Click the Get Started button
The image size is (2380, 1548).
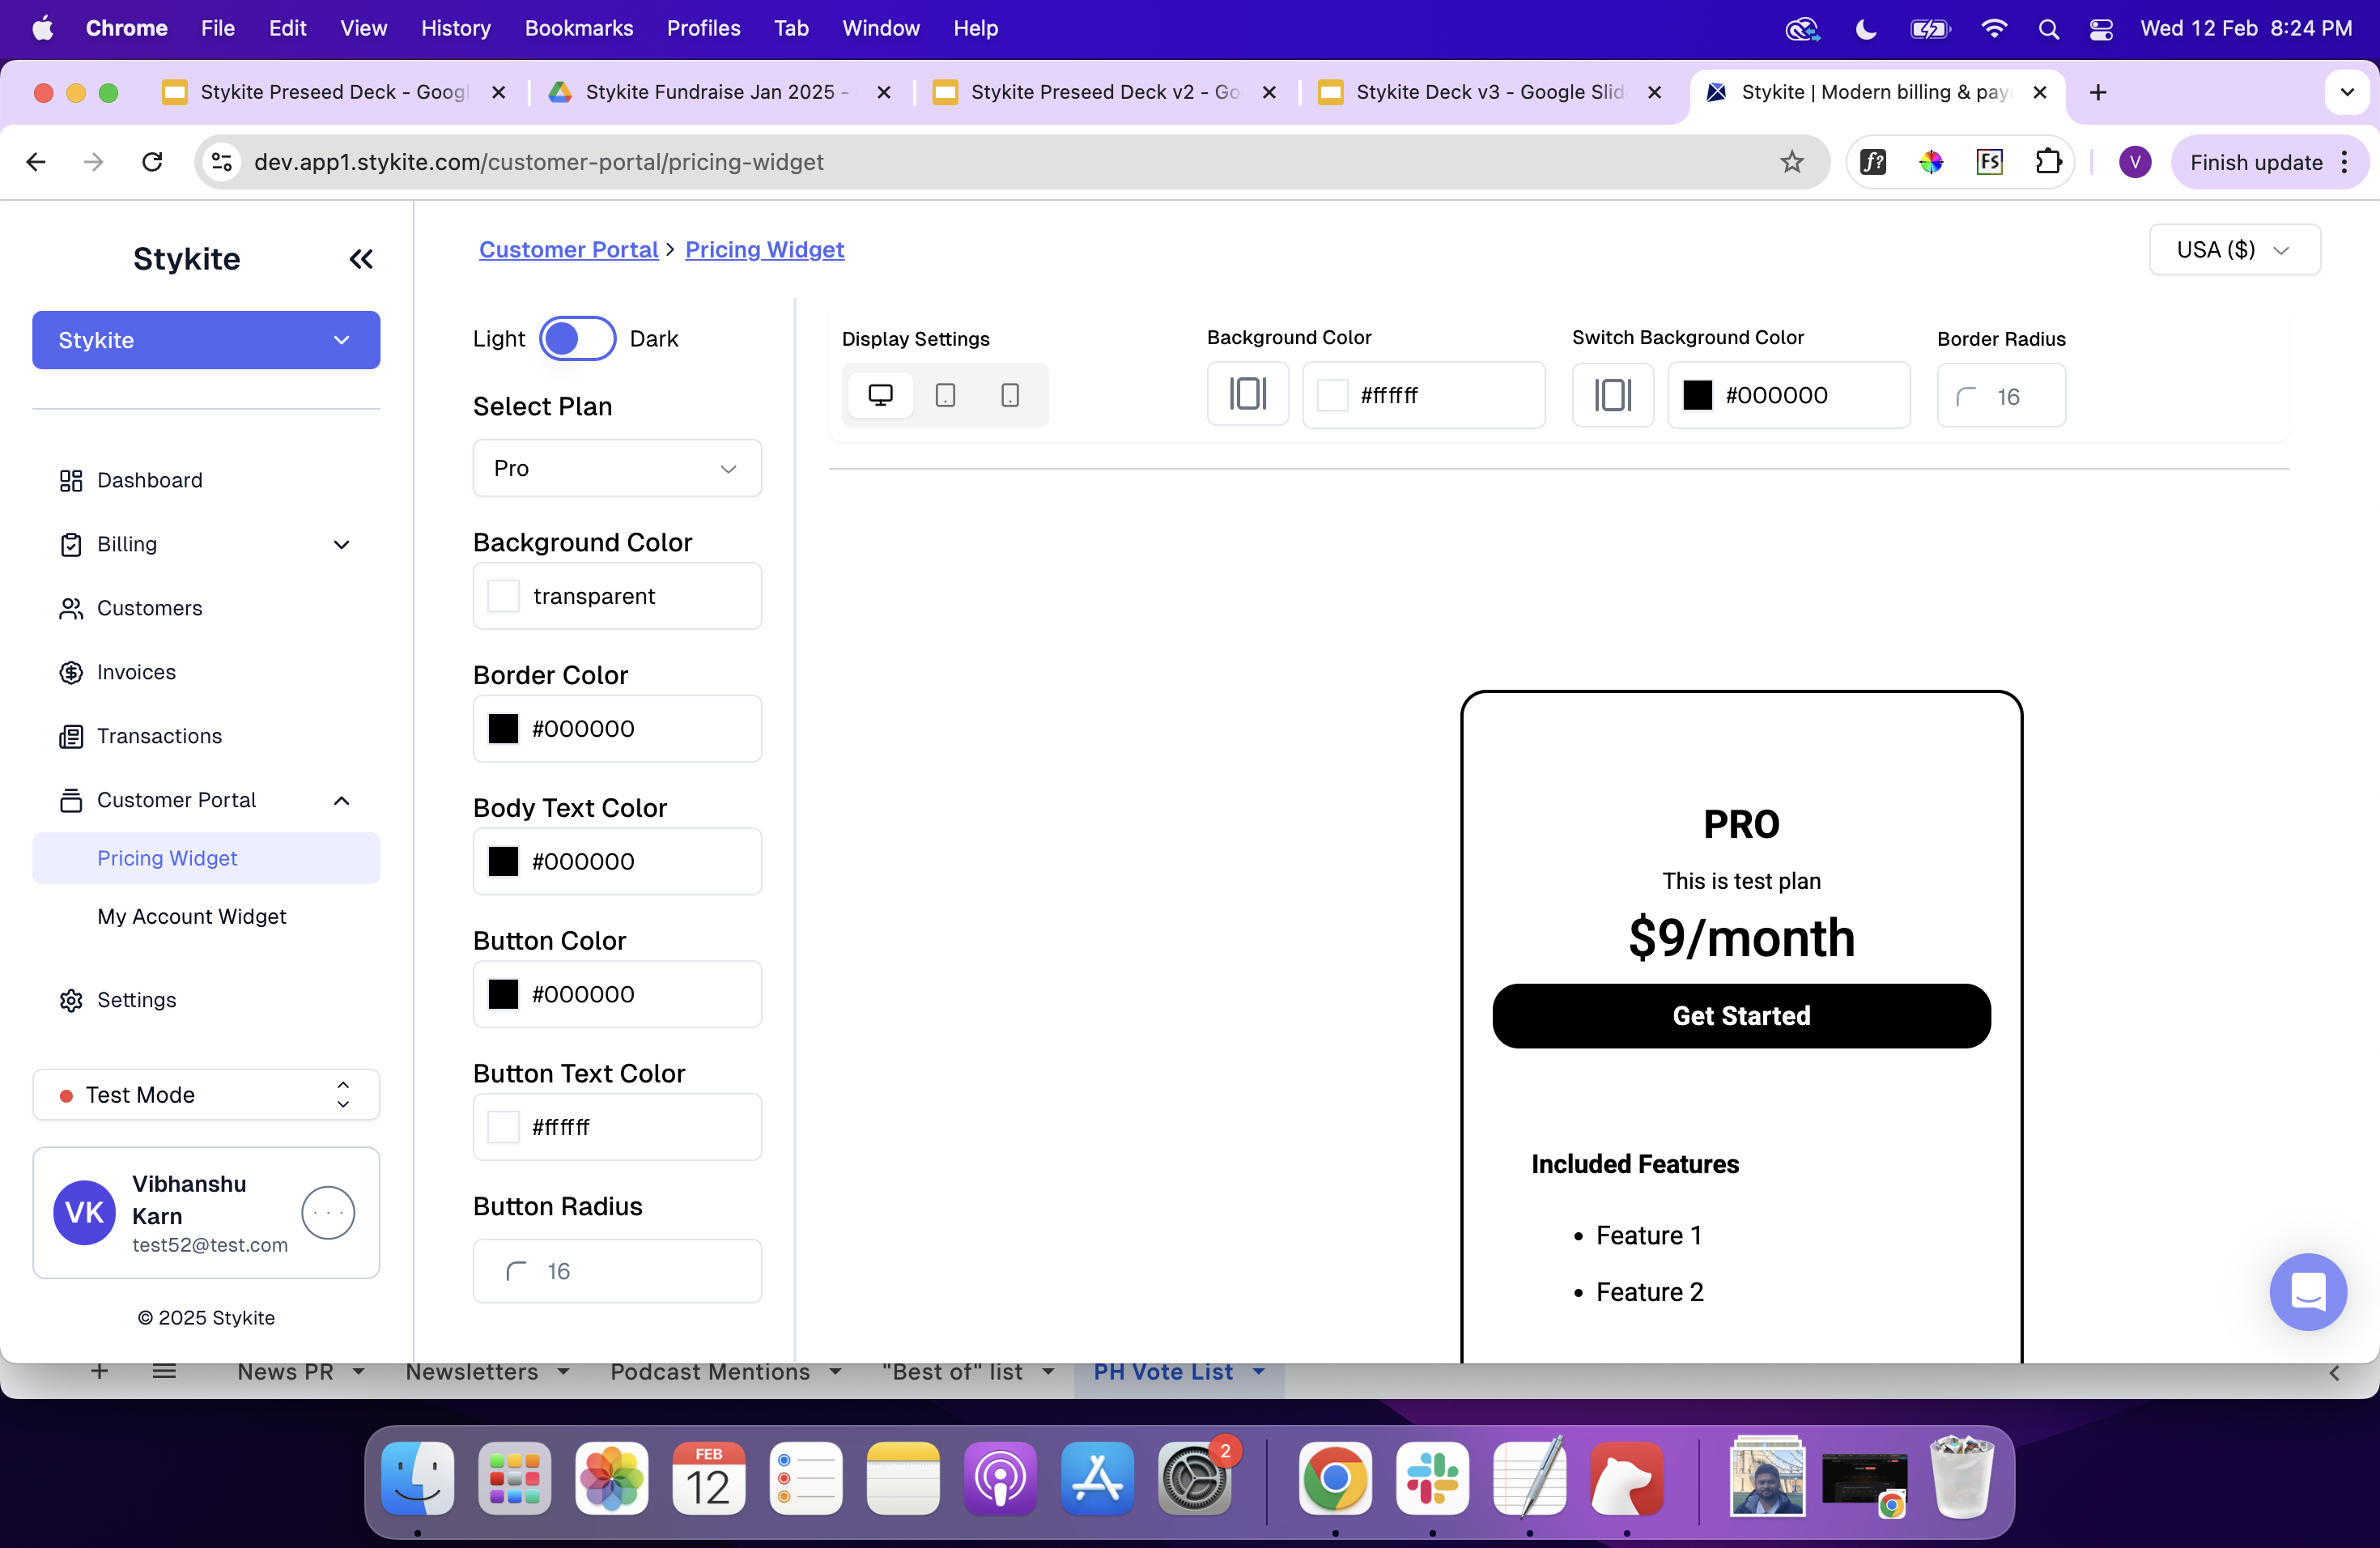(1740, 1016)
